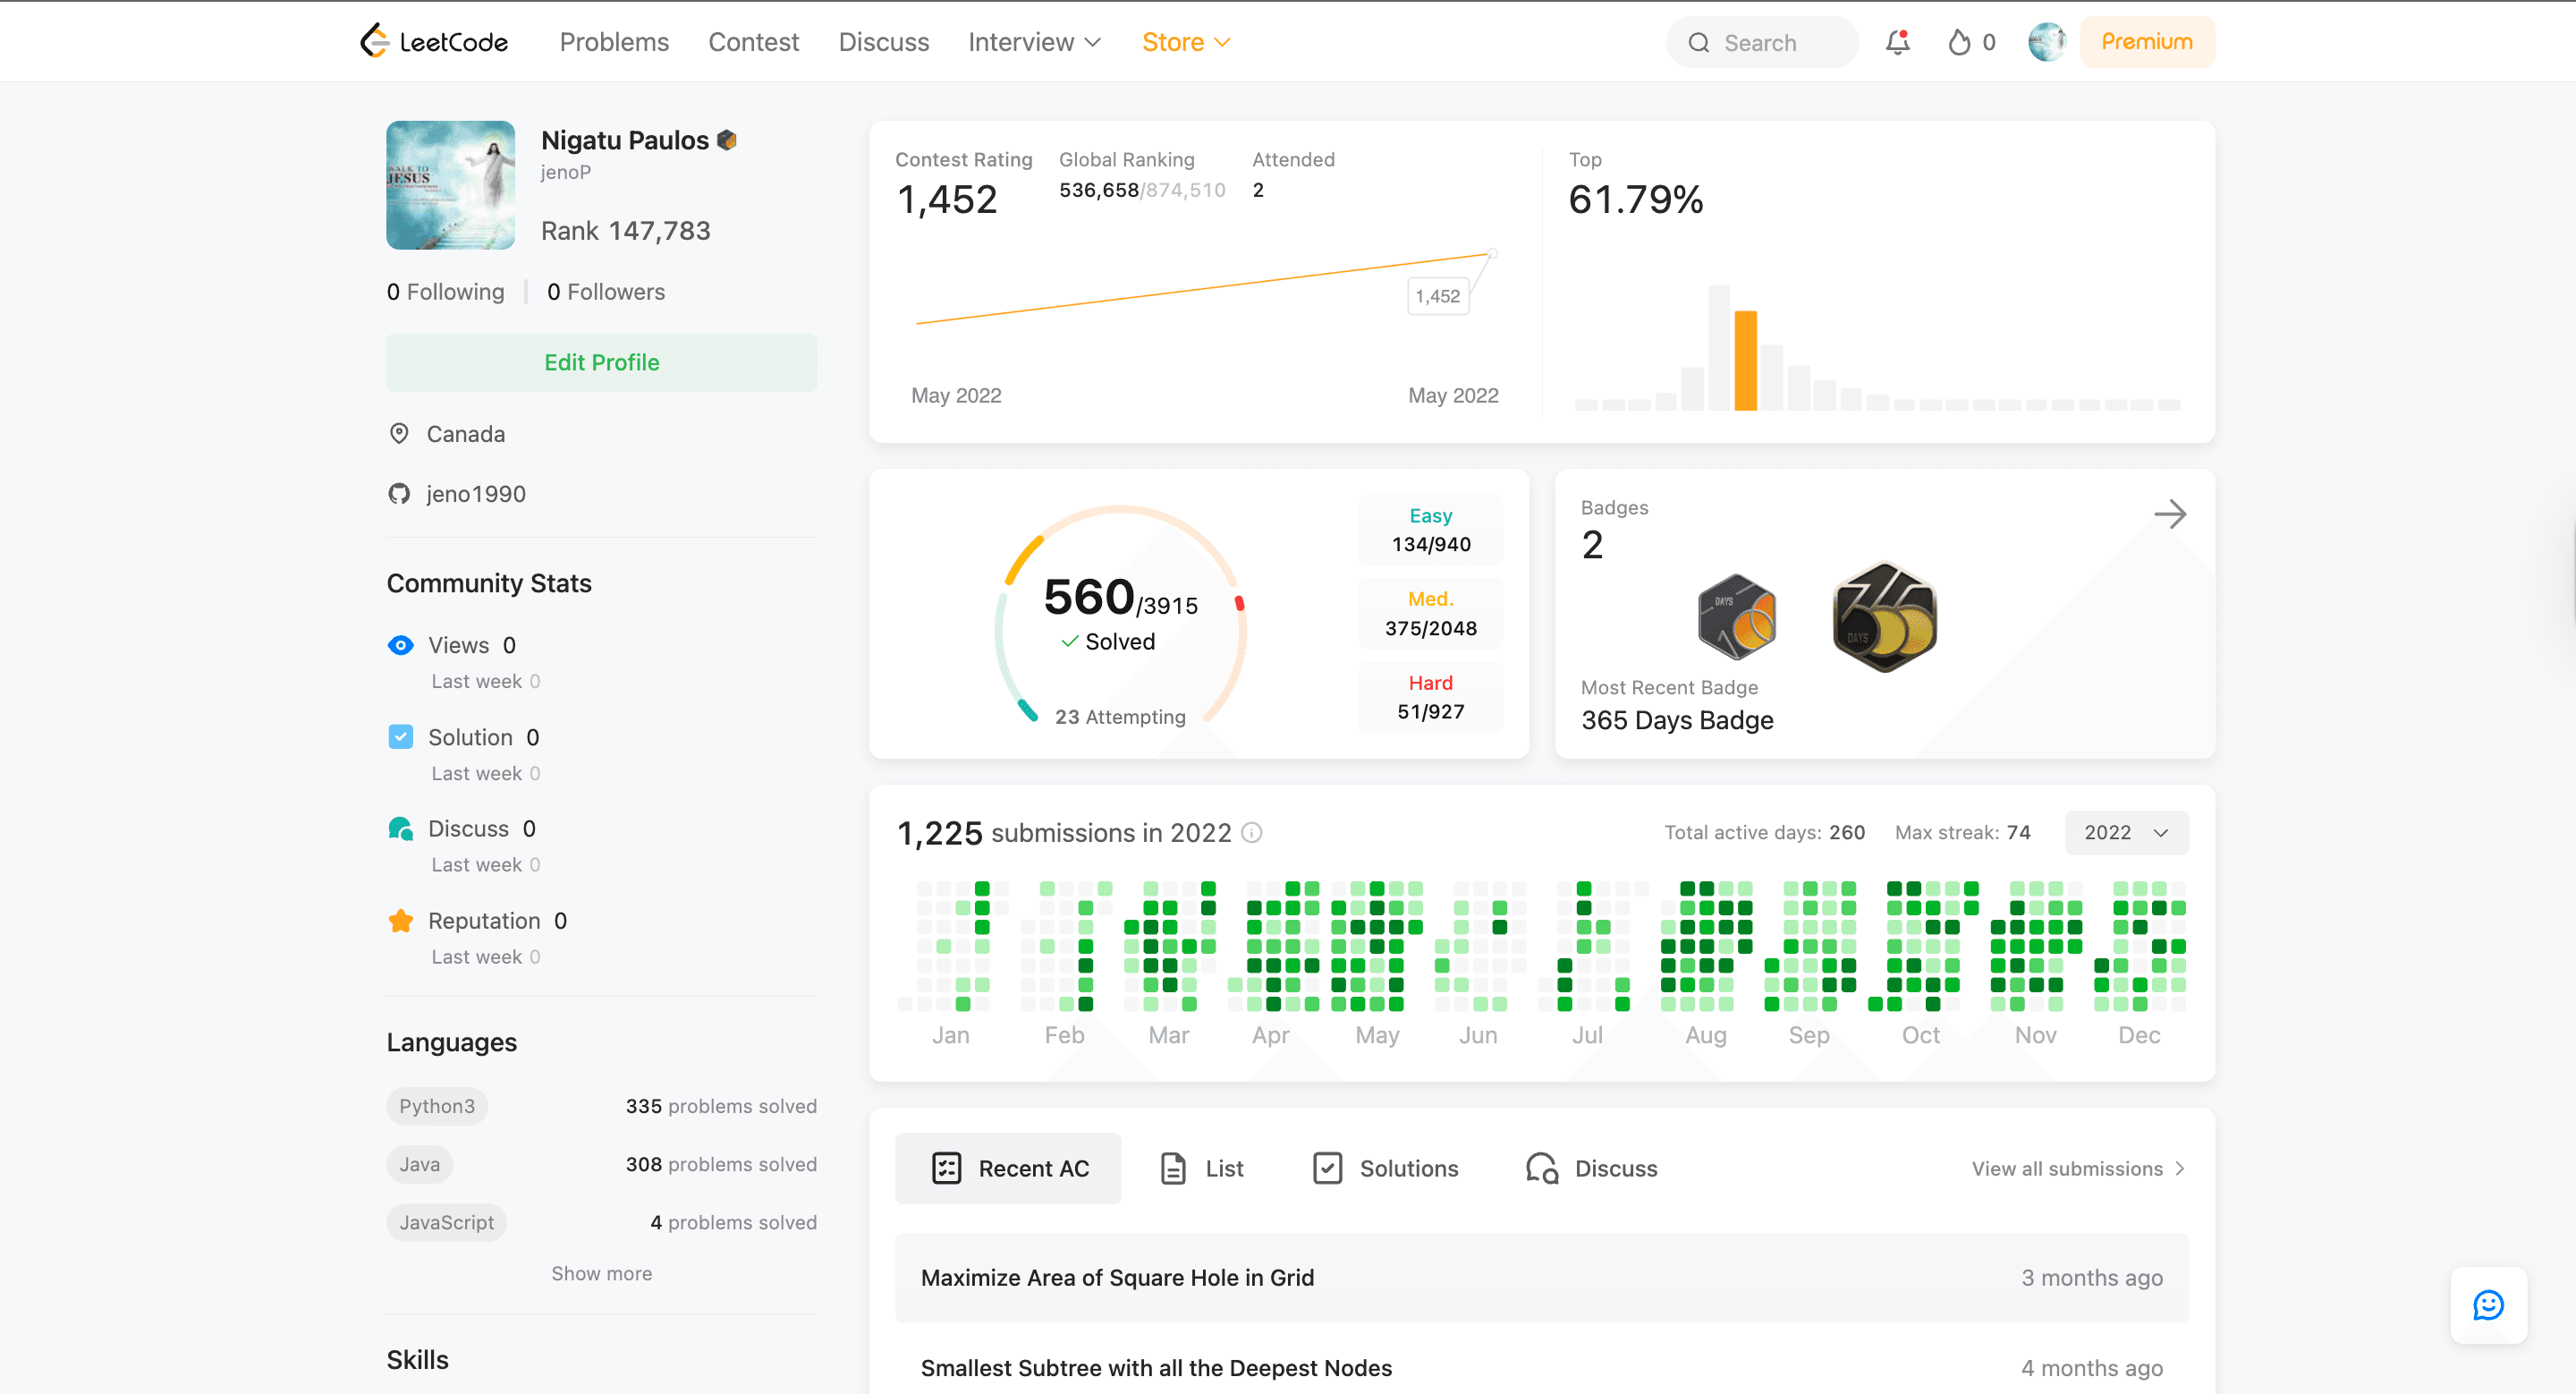This screenshot has width=2576, height=1394.
Task: Open the badges arrow icon
Action: coord(2169,514)
